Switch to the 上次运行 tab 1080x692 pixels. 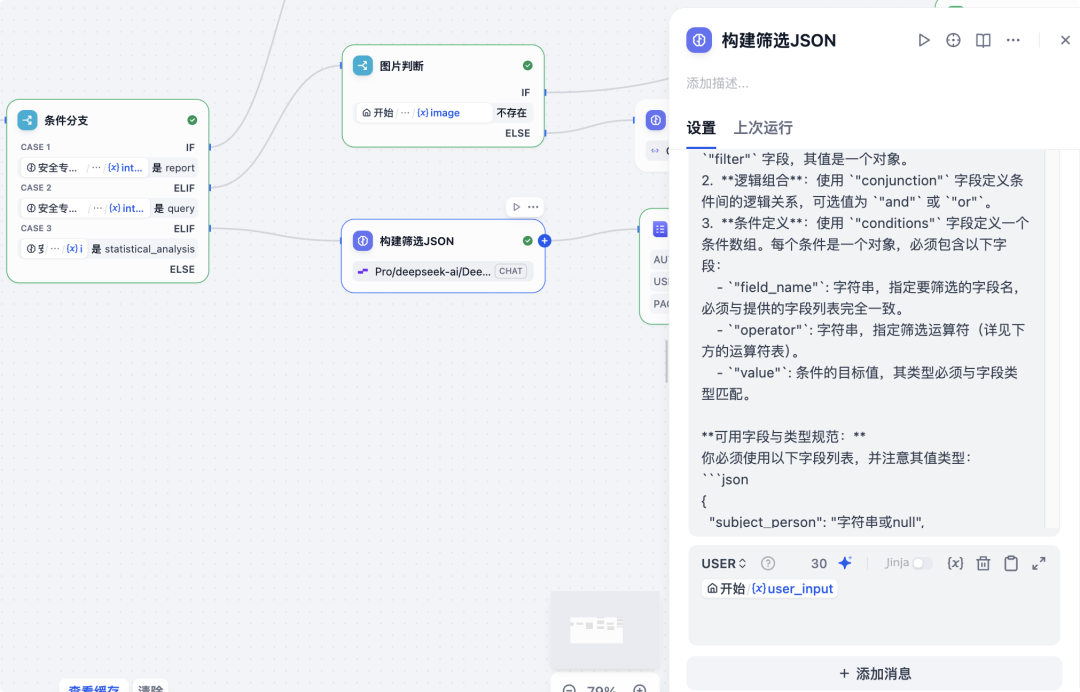point(763,128)
